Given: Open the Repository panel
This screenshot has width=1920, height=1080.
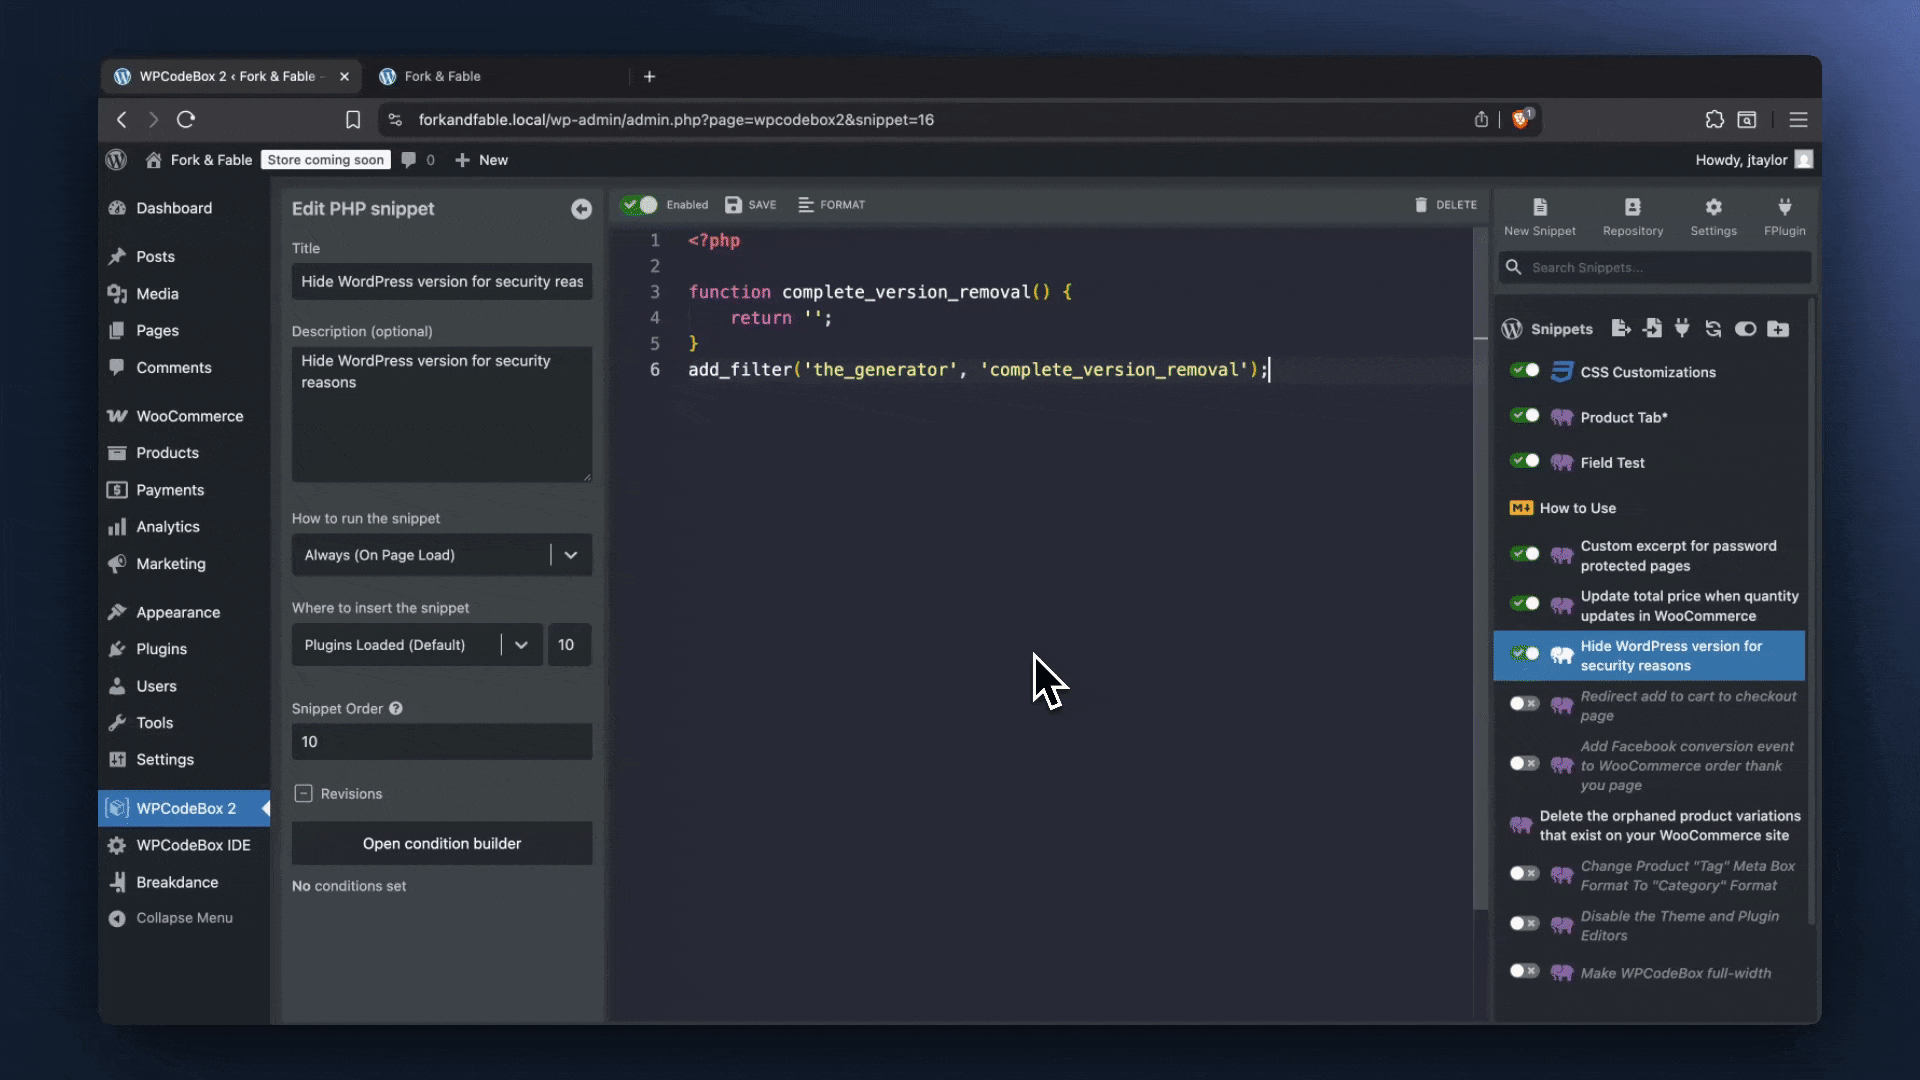Looking at the screenshot, I should coord(1633,216).
